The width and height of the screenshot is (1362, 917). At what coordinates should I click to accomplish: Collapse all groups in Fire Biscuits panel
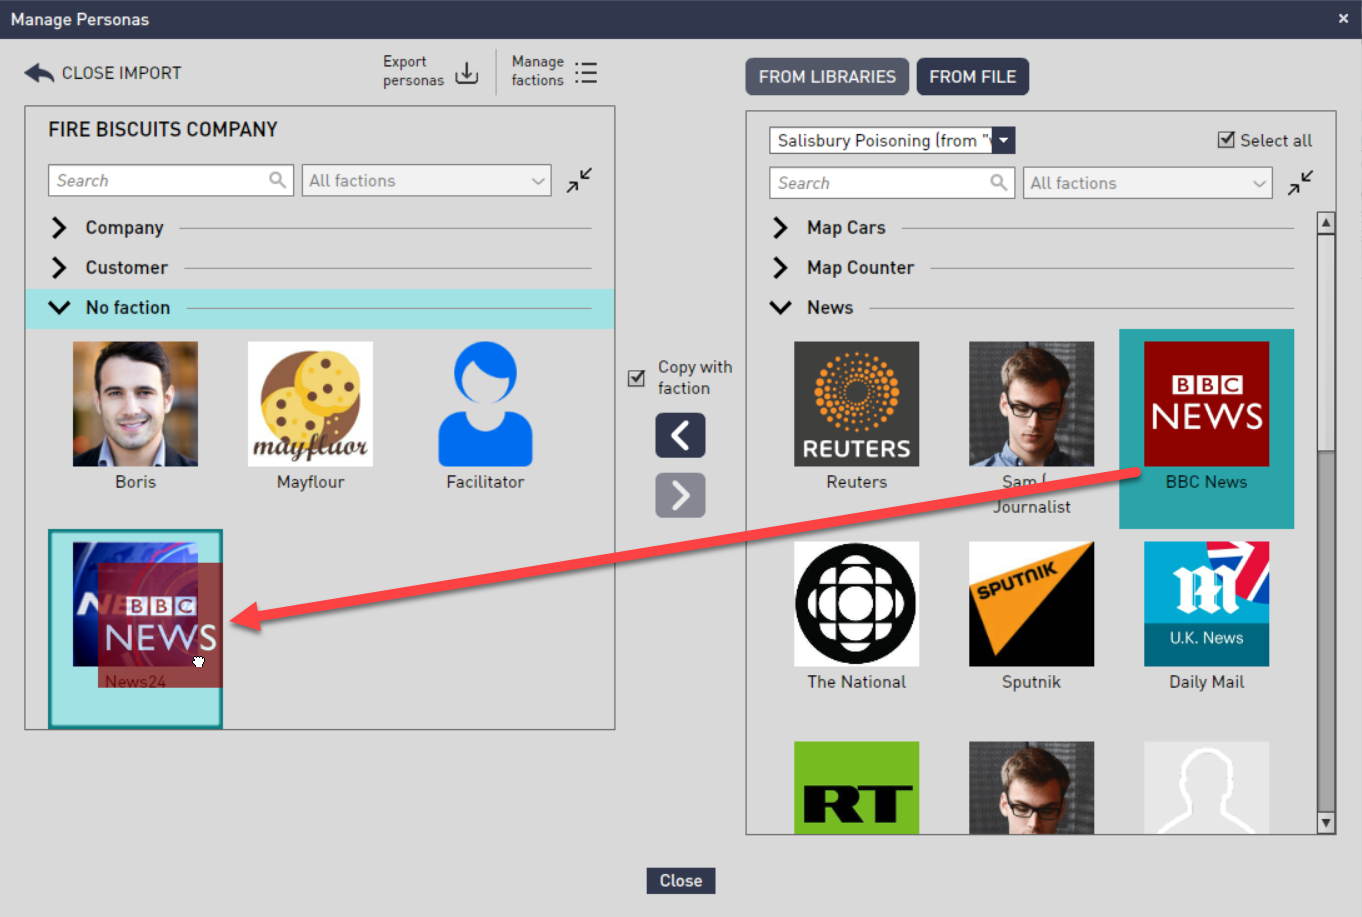(579, 180)
